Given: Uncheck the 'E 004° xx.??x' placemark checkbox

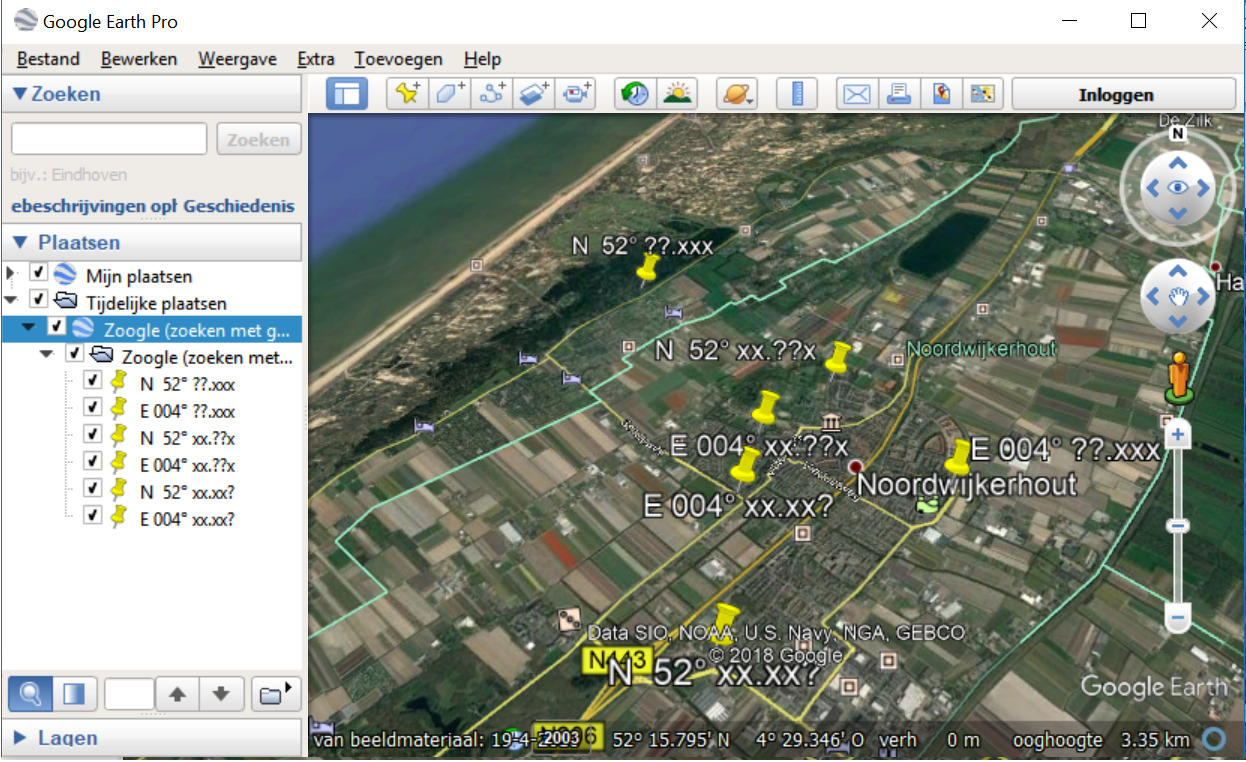Looking at the screenshot, I should (92, 462).
